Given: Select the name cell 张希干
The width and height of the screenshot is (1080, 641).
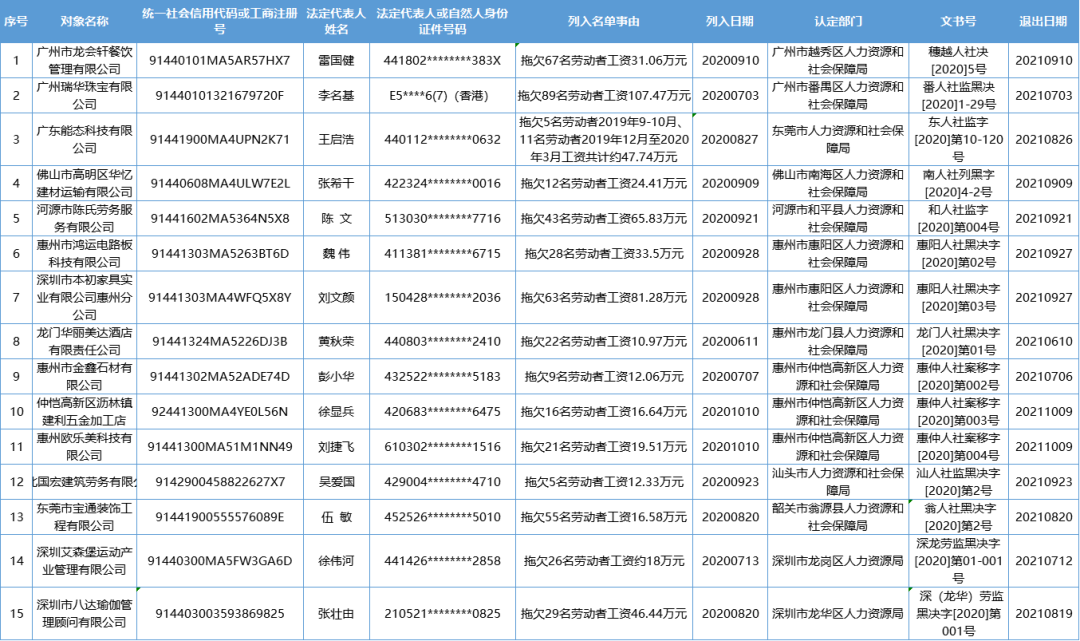Looking at the screenshot, I should click(336, 183).
